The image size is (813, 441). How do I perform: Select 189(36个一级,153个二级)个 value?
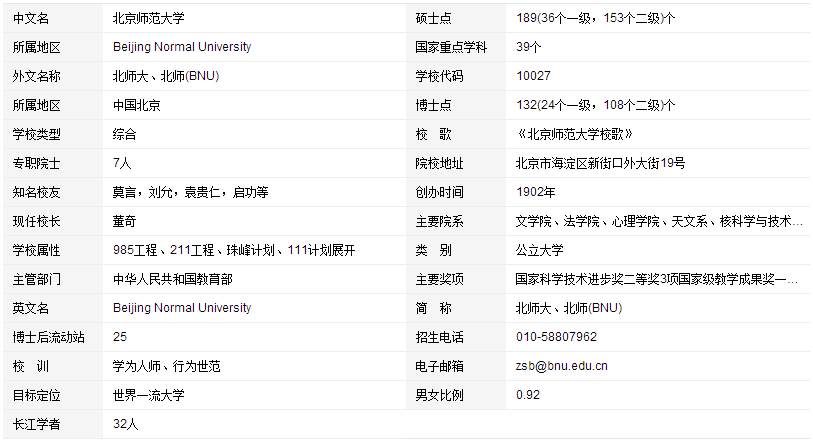pos(596,18)
